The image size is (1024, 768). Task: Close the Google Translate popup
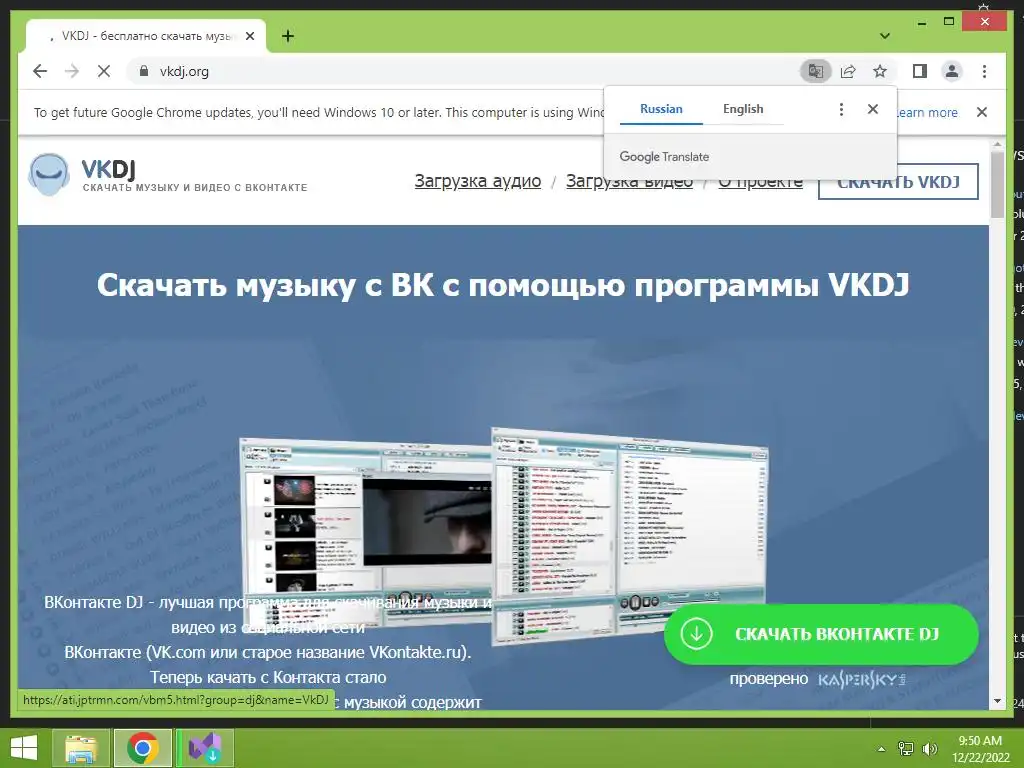[872, 109]
